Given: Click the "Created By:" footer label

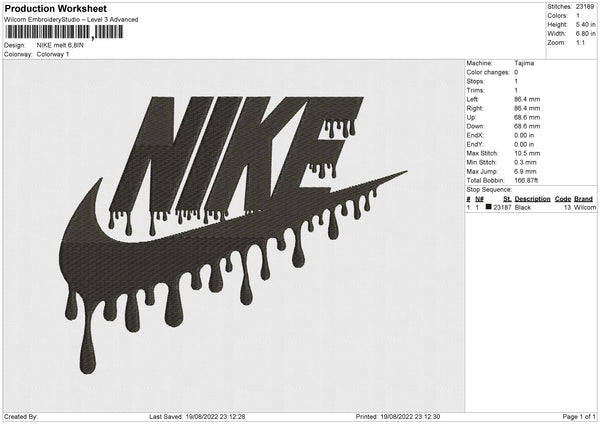Looking at the screenshot, I should click(21, 416).
